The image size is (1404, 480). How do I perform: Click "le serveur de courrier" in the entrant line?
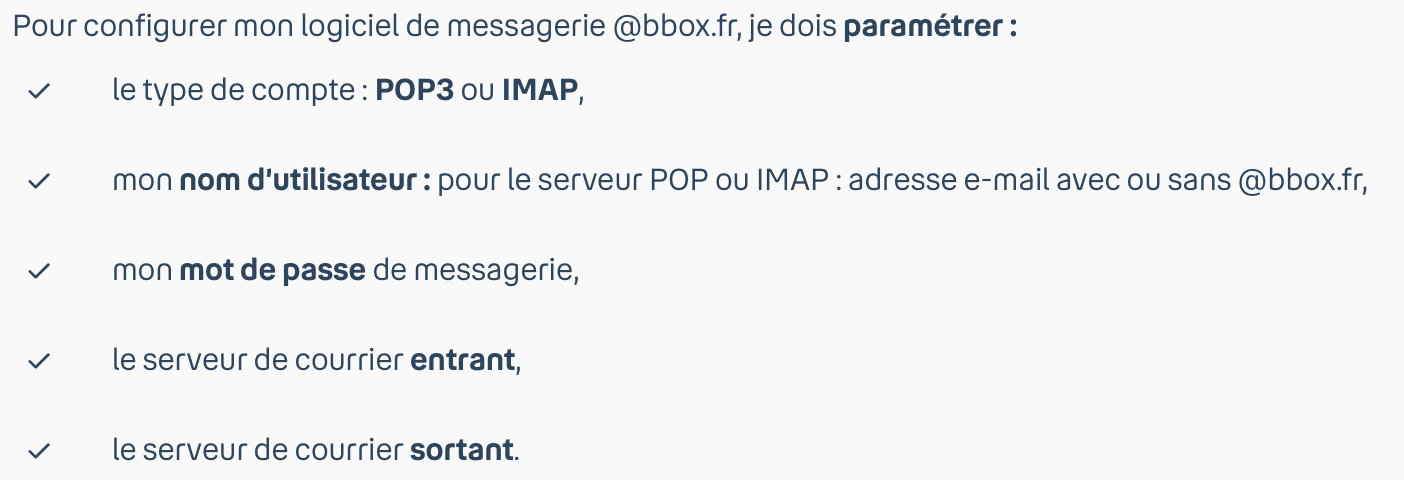(257, 360)
